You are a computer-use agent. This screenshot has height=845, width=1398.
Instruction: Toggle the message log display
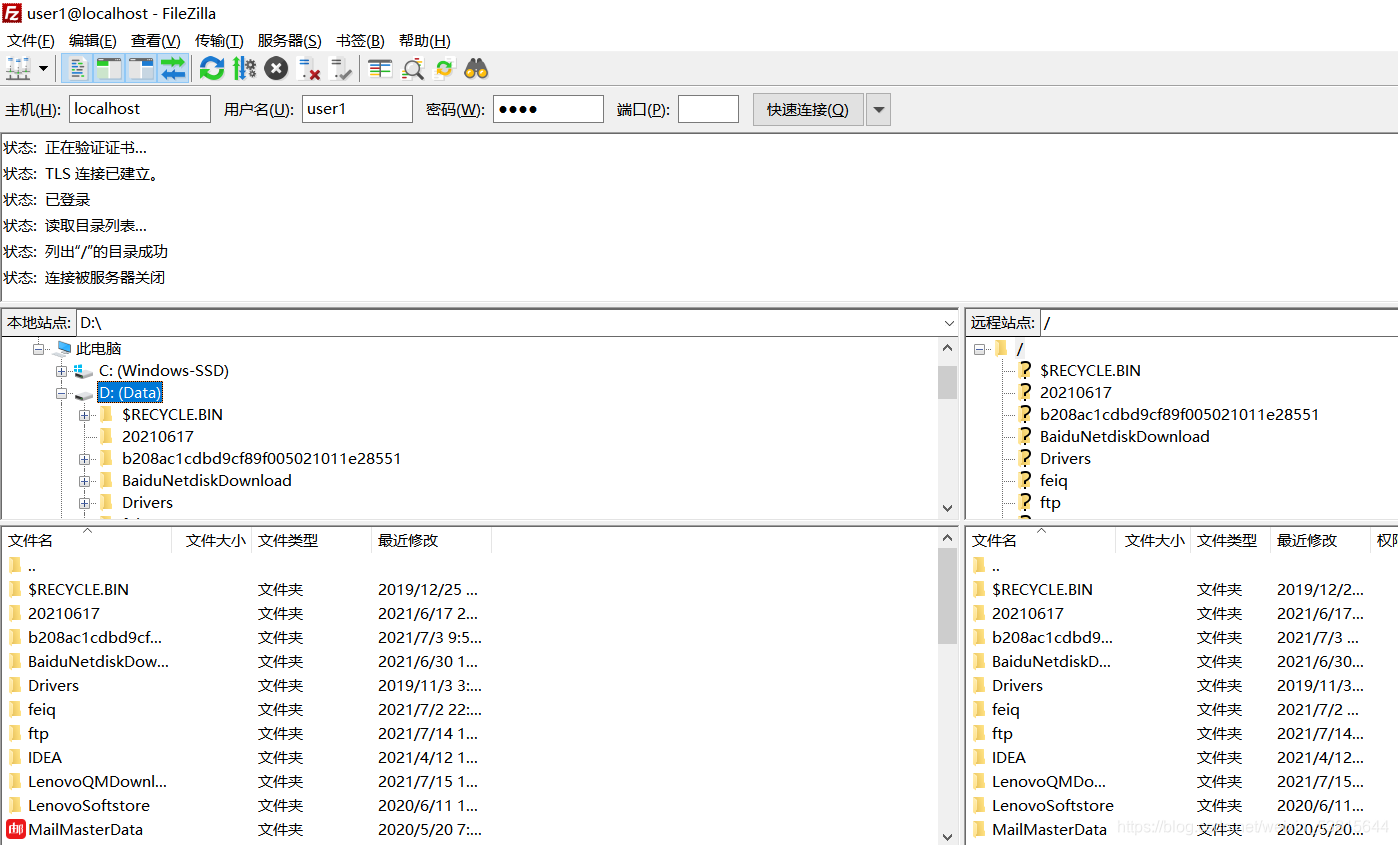78,68
